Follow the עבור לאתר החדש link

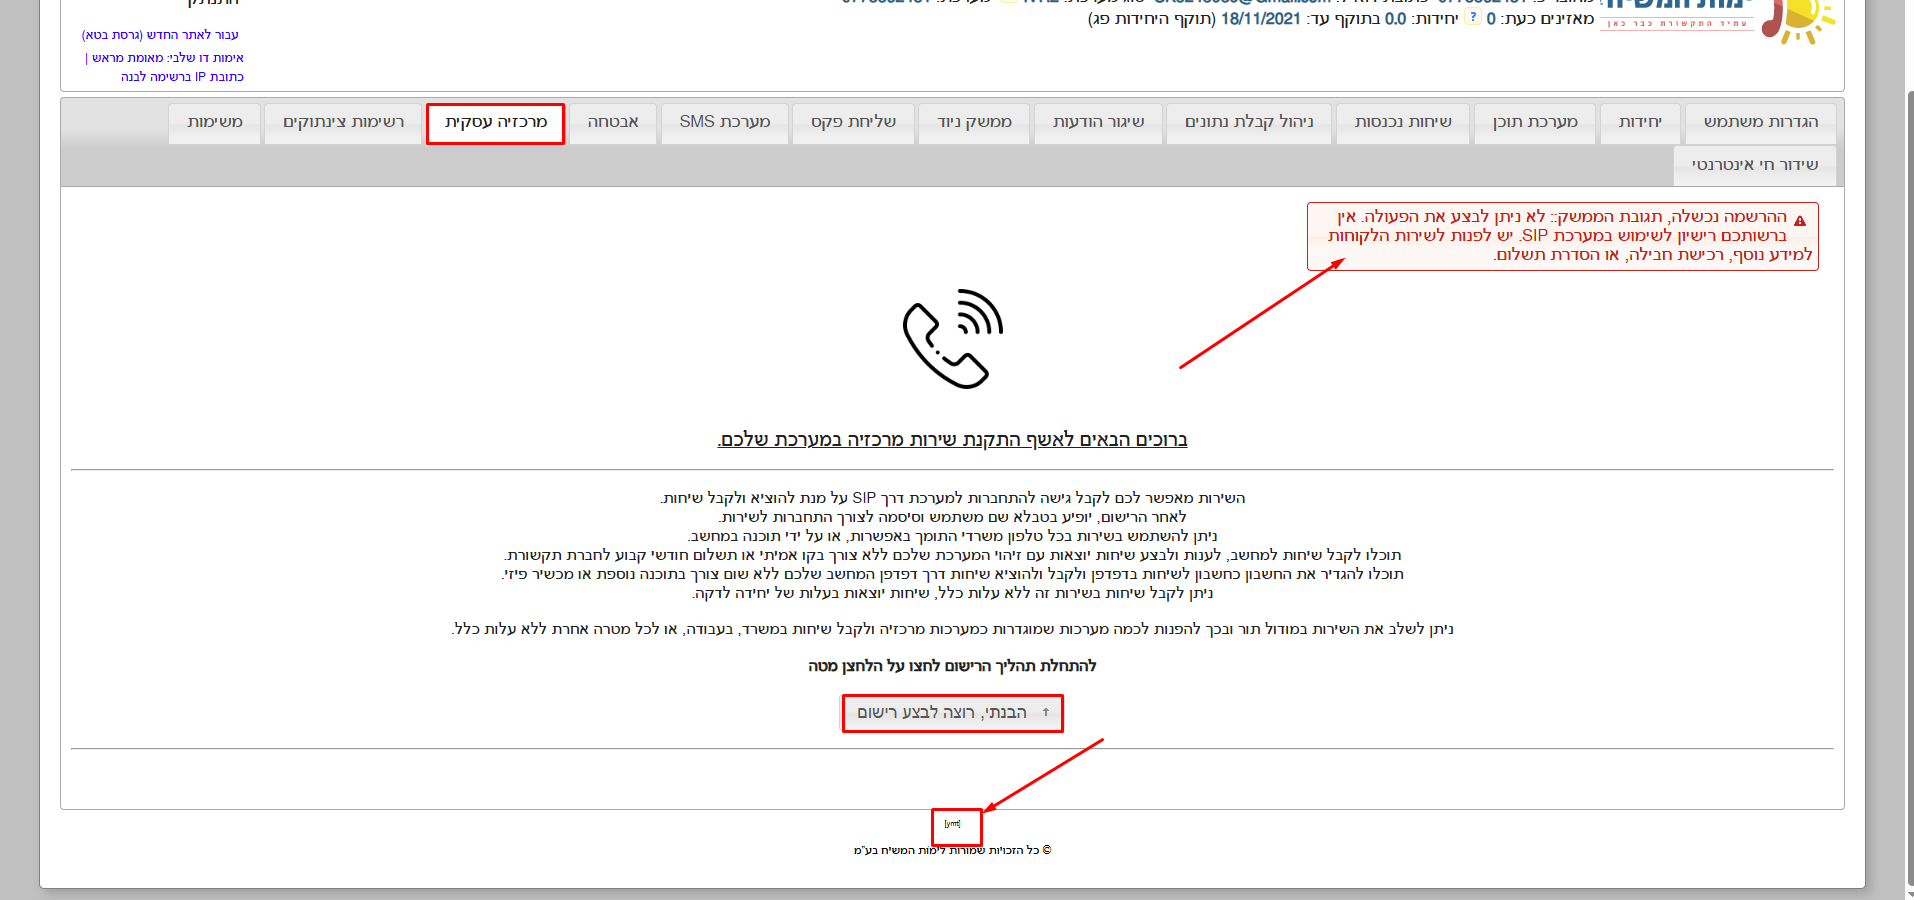coord(160,35)
